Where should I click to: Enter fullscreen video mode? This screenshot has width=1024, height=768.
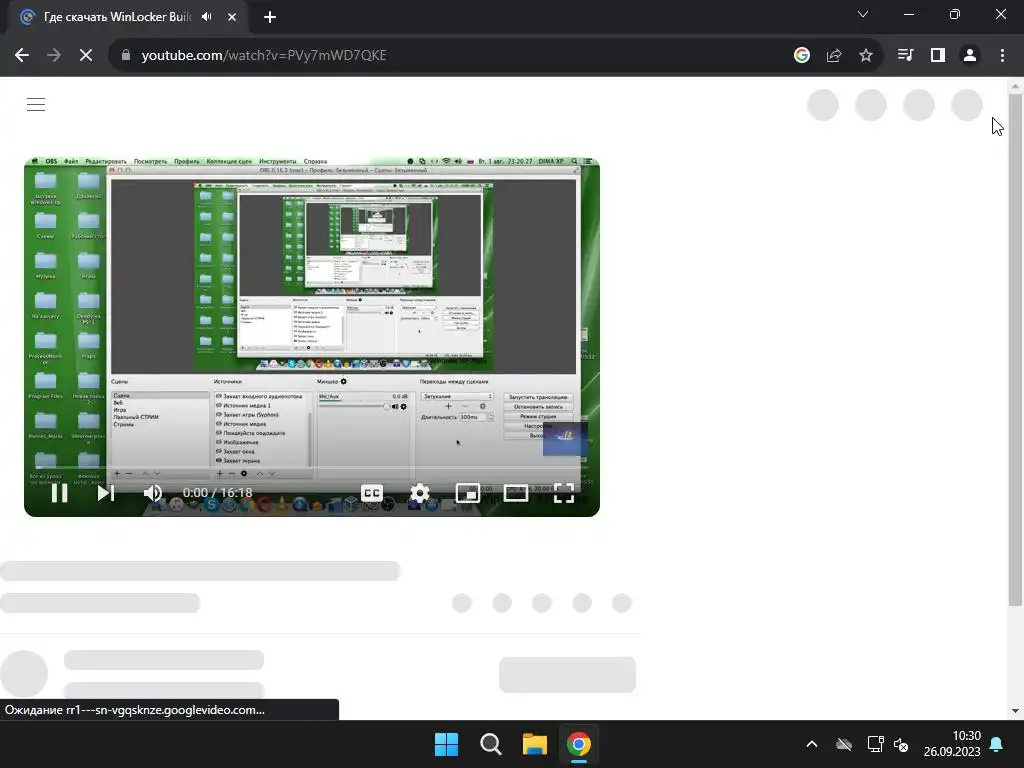(x=564, y=493)
